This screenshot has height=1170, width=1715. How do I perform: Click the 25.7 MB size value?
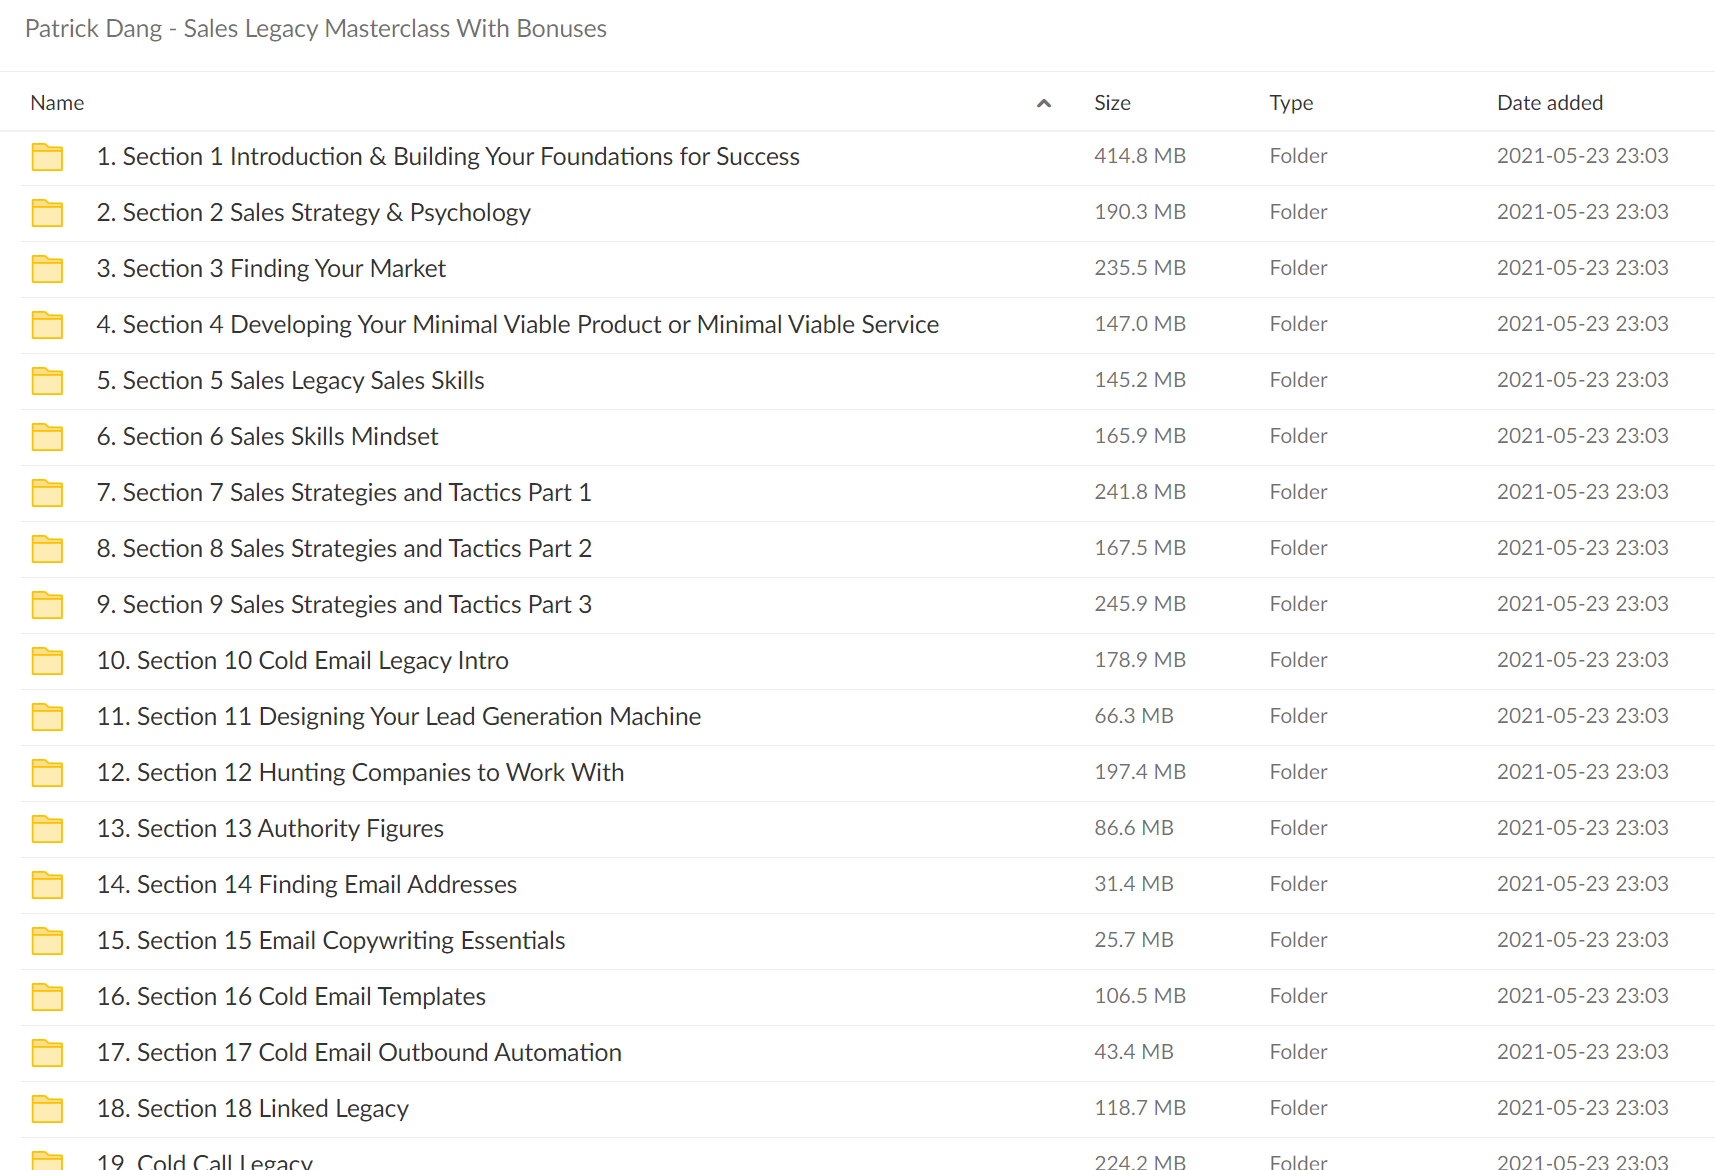[1134, 940]
